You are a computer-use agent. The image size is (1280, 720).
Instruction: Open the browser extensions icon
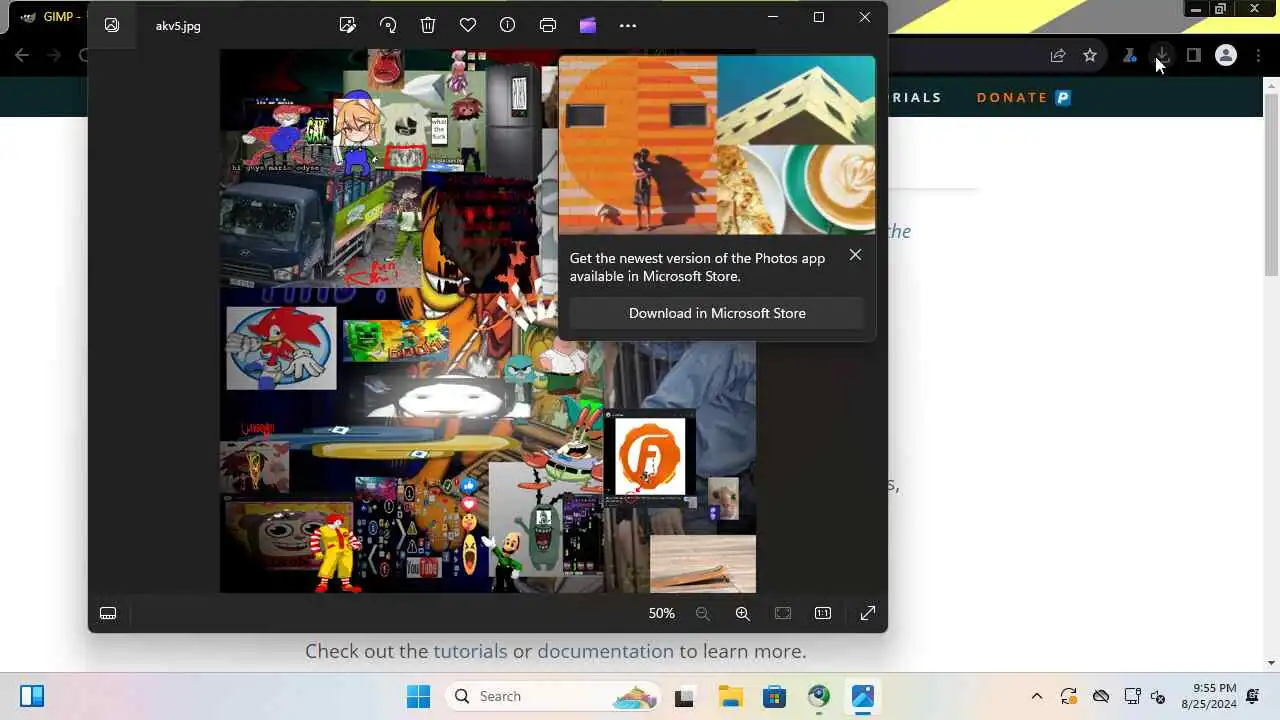click(x=1130, y=56)
